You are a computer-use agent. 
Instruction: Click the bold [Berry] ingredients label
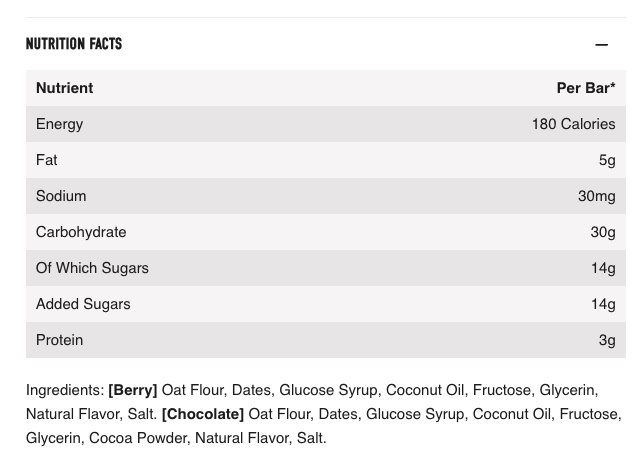[x=133, y=390]
